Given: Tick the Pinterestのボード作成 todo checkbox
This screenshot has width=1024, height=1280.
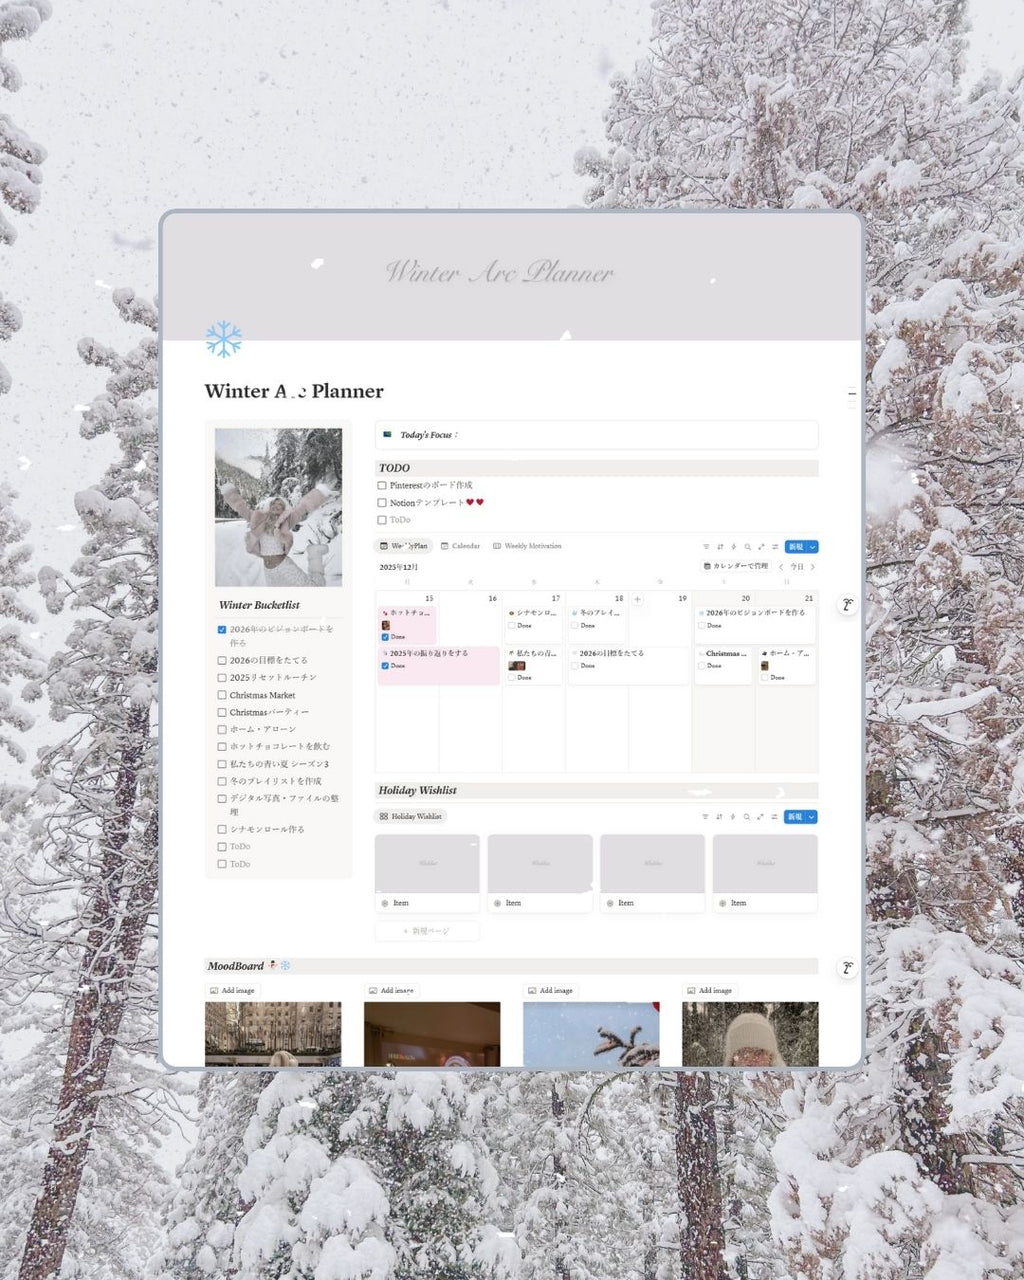Looking at the screenshot, I should click(382, 486).
